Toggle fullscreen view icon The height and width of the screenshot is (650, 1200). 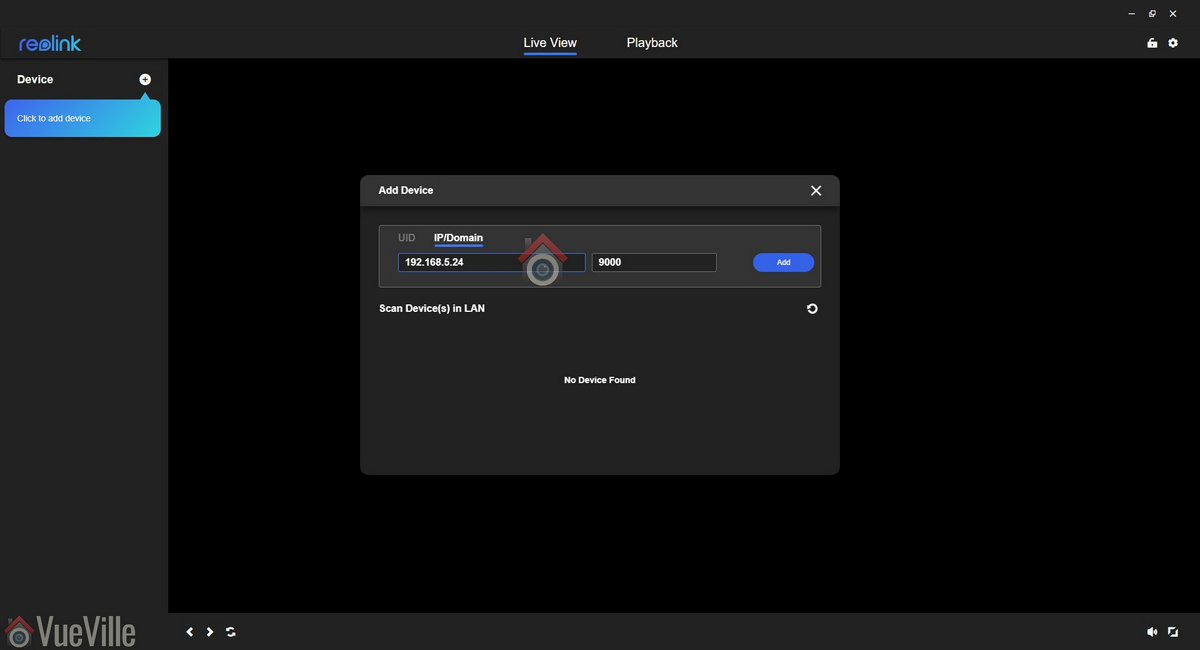1173,632
